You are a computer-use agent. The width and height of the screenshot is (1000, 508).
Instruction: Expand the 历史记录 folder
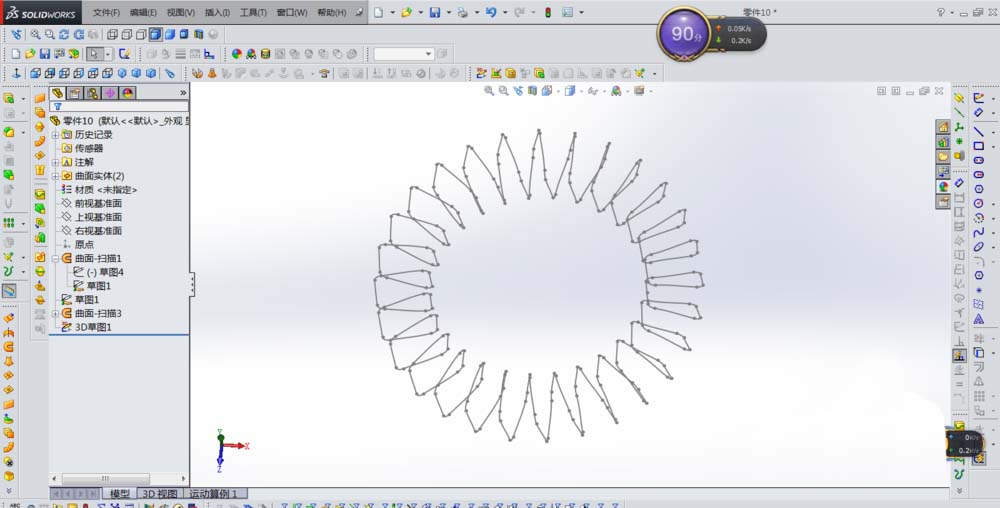55,134
